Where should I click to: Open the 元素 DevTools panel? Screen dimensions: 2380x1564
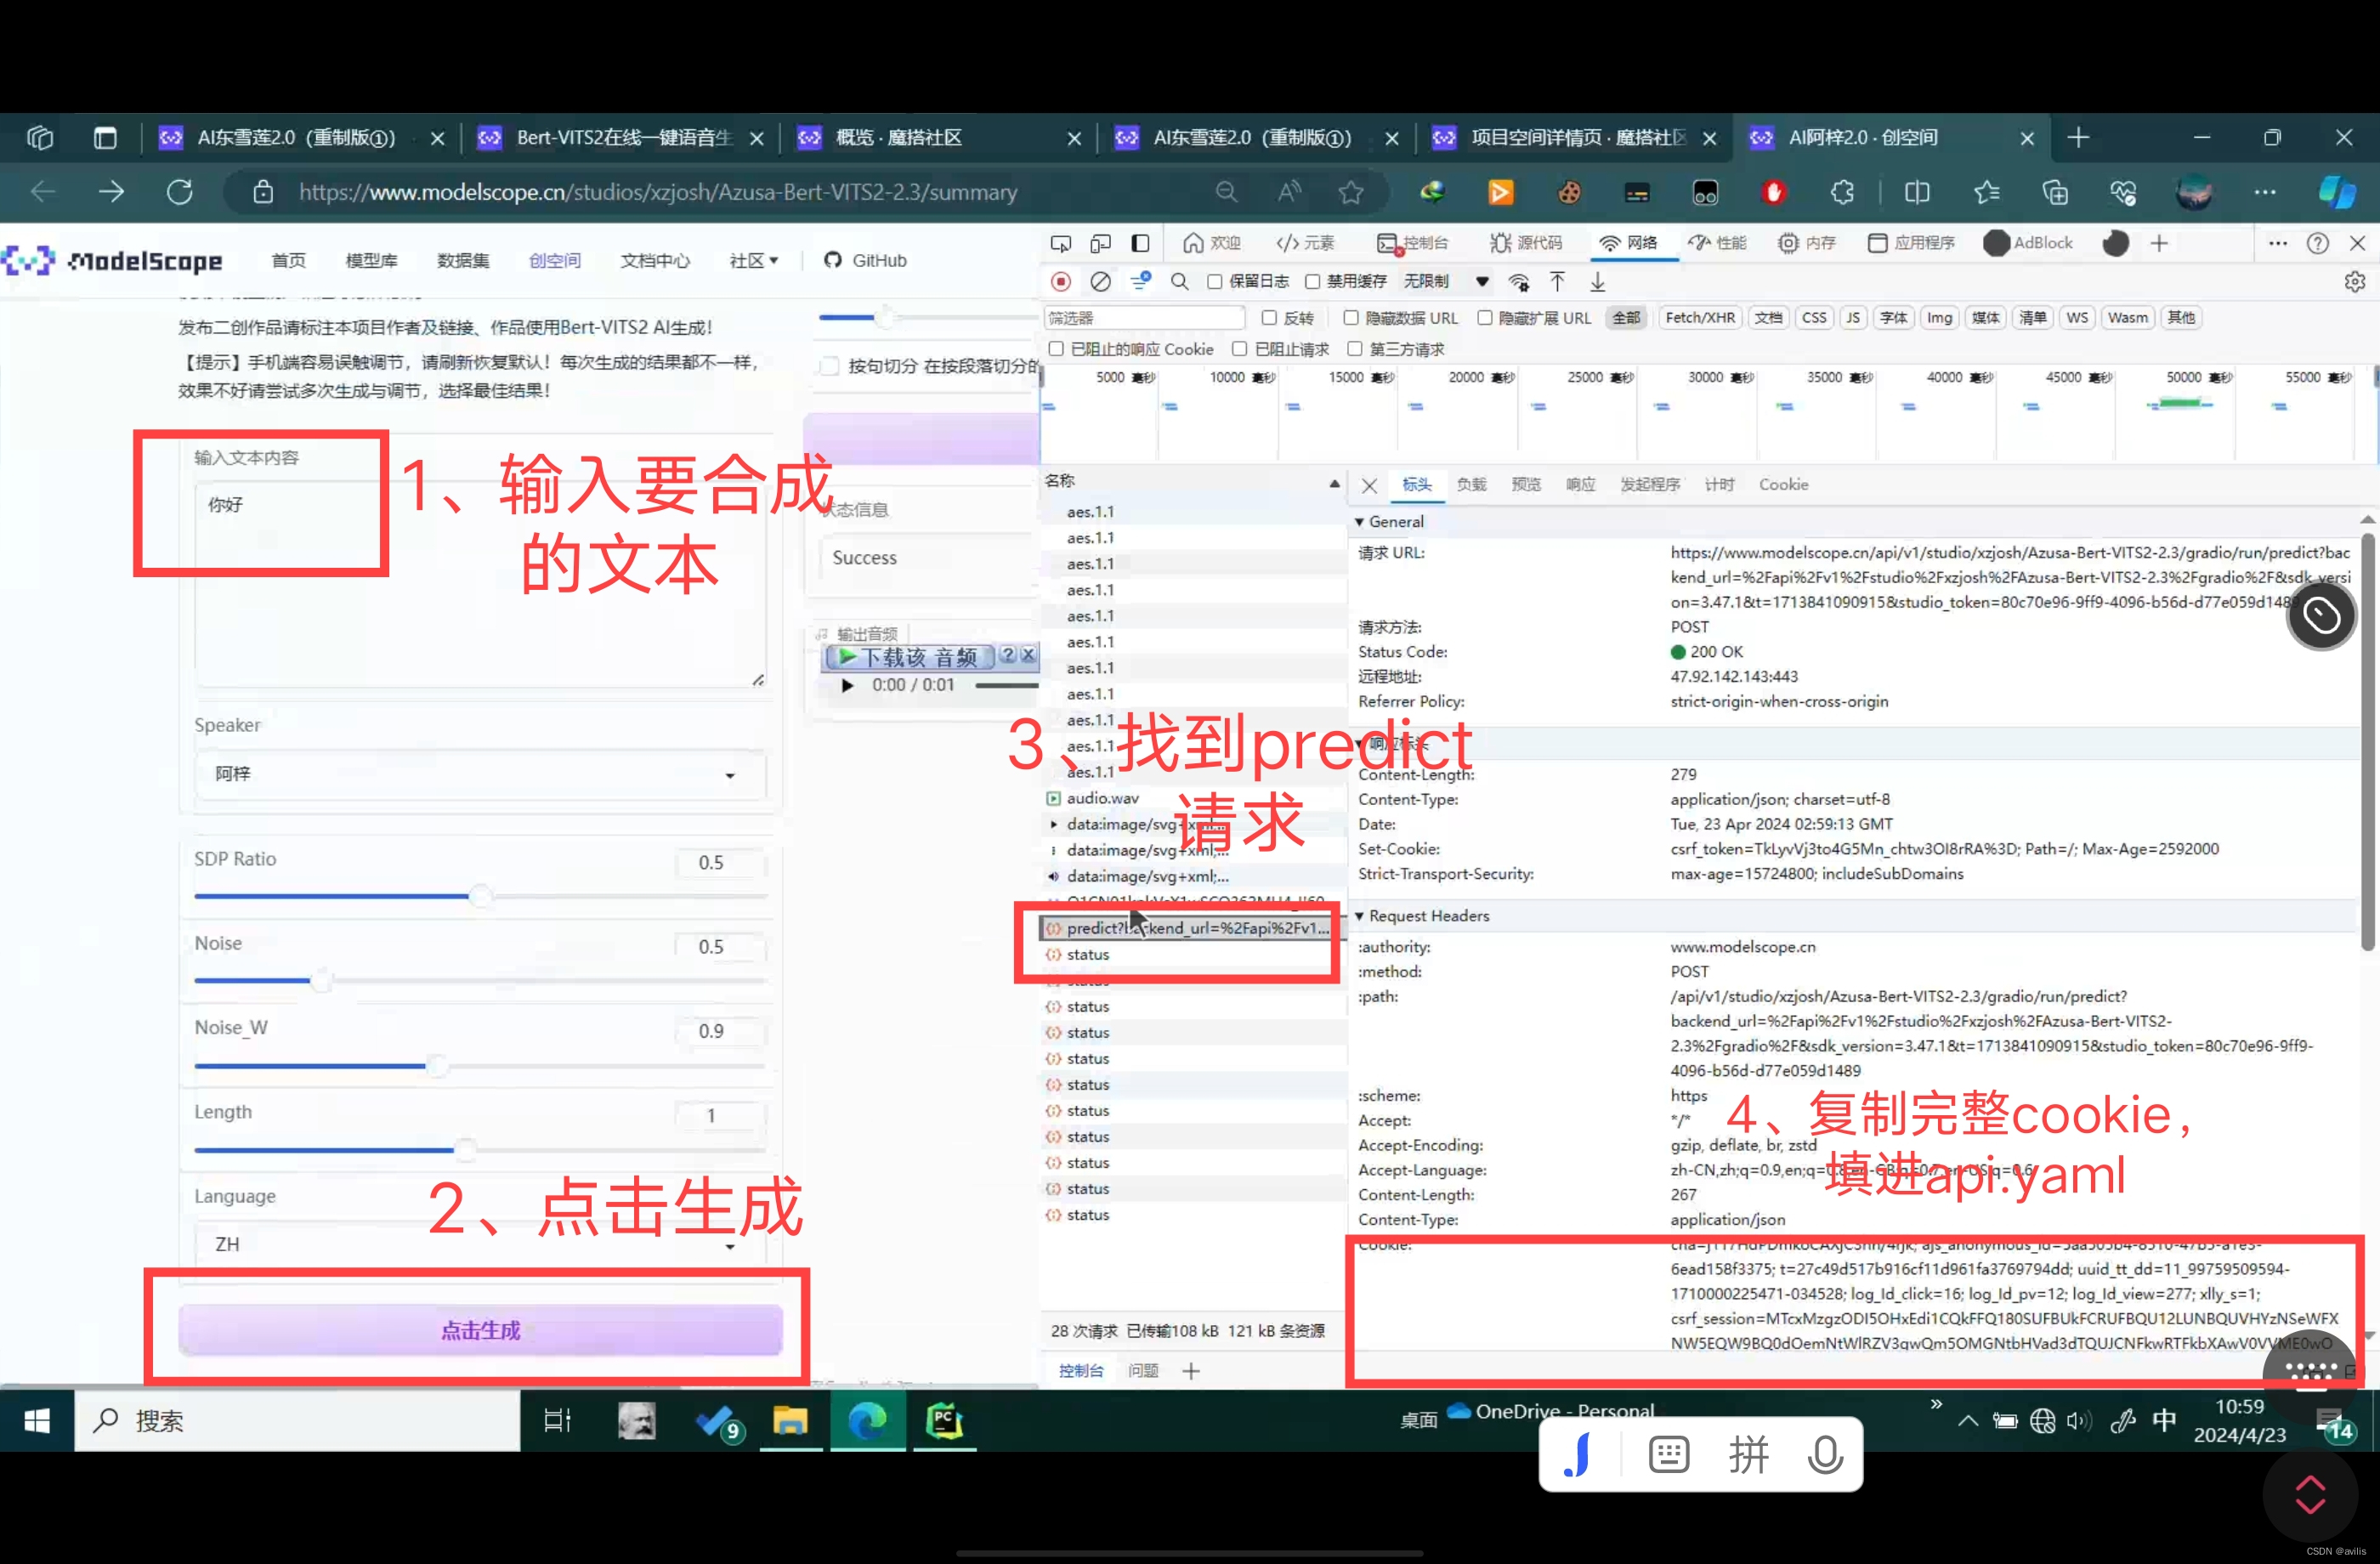[x=1306, y=243]
